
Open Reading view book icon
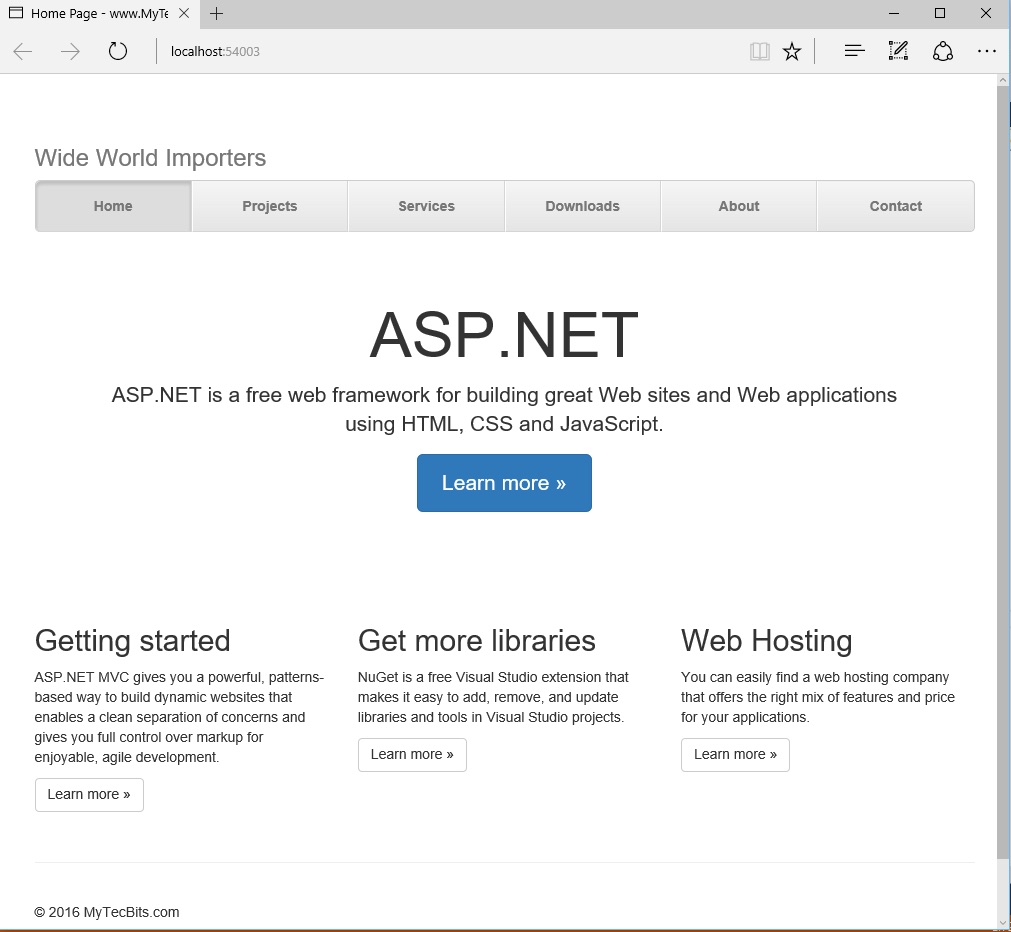click(x=760, y=52)
